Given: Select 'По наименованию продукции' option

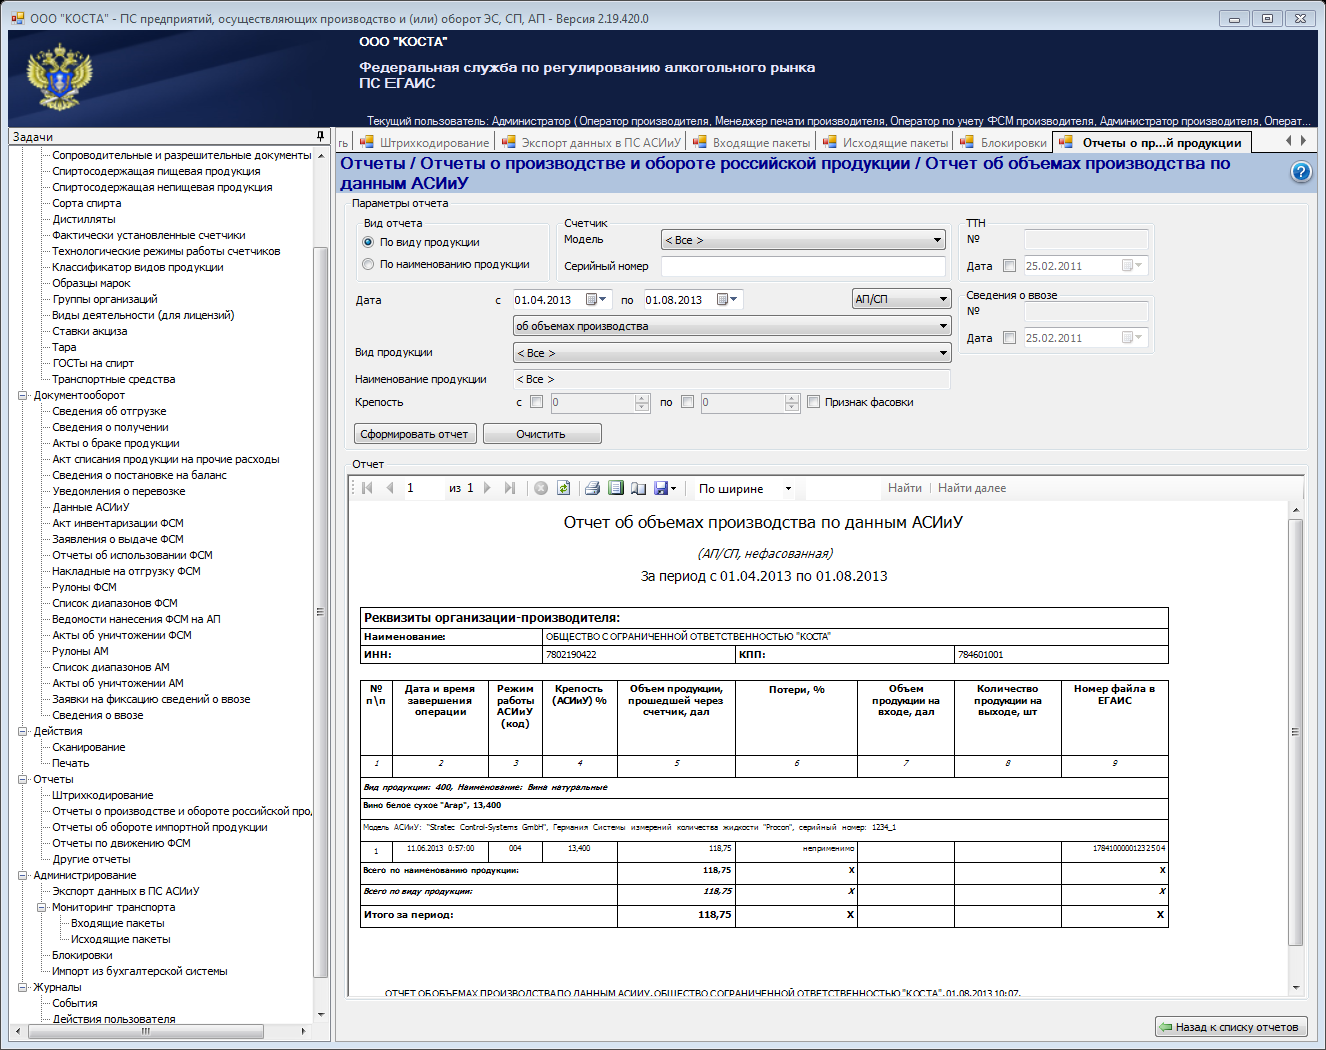Looking at the screenshot, I should [x=368, y=264].
